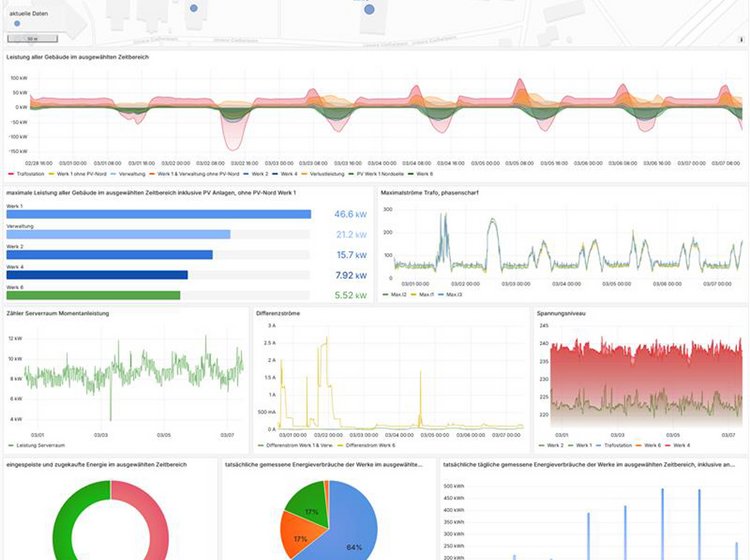Image resolution: width=750 pixels, height=560 pixels.
Task: Open panel menu 'Leistung aller Gebäude im ausgewählten Zeitbereich'
Action: tap(77, 57)
